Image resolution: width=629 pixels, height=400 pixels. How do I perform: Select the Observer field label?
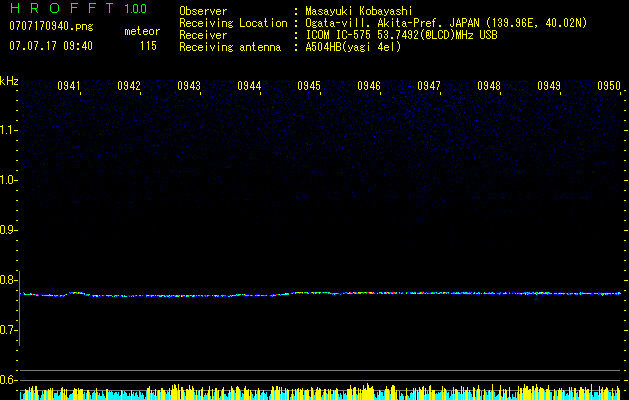[x=203, y=11]
